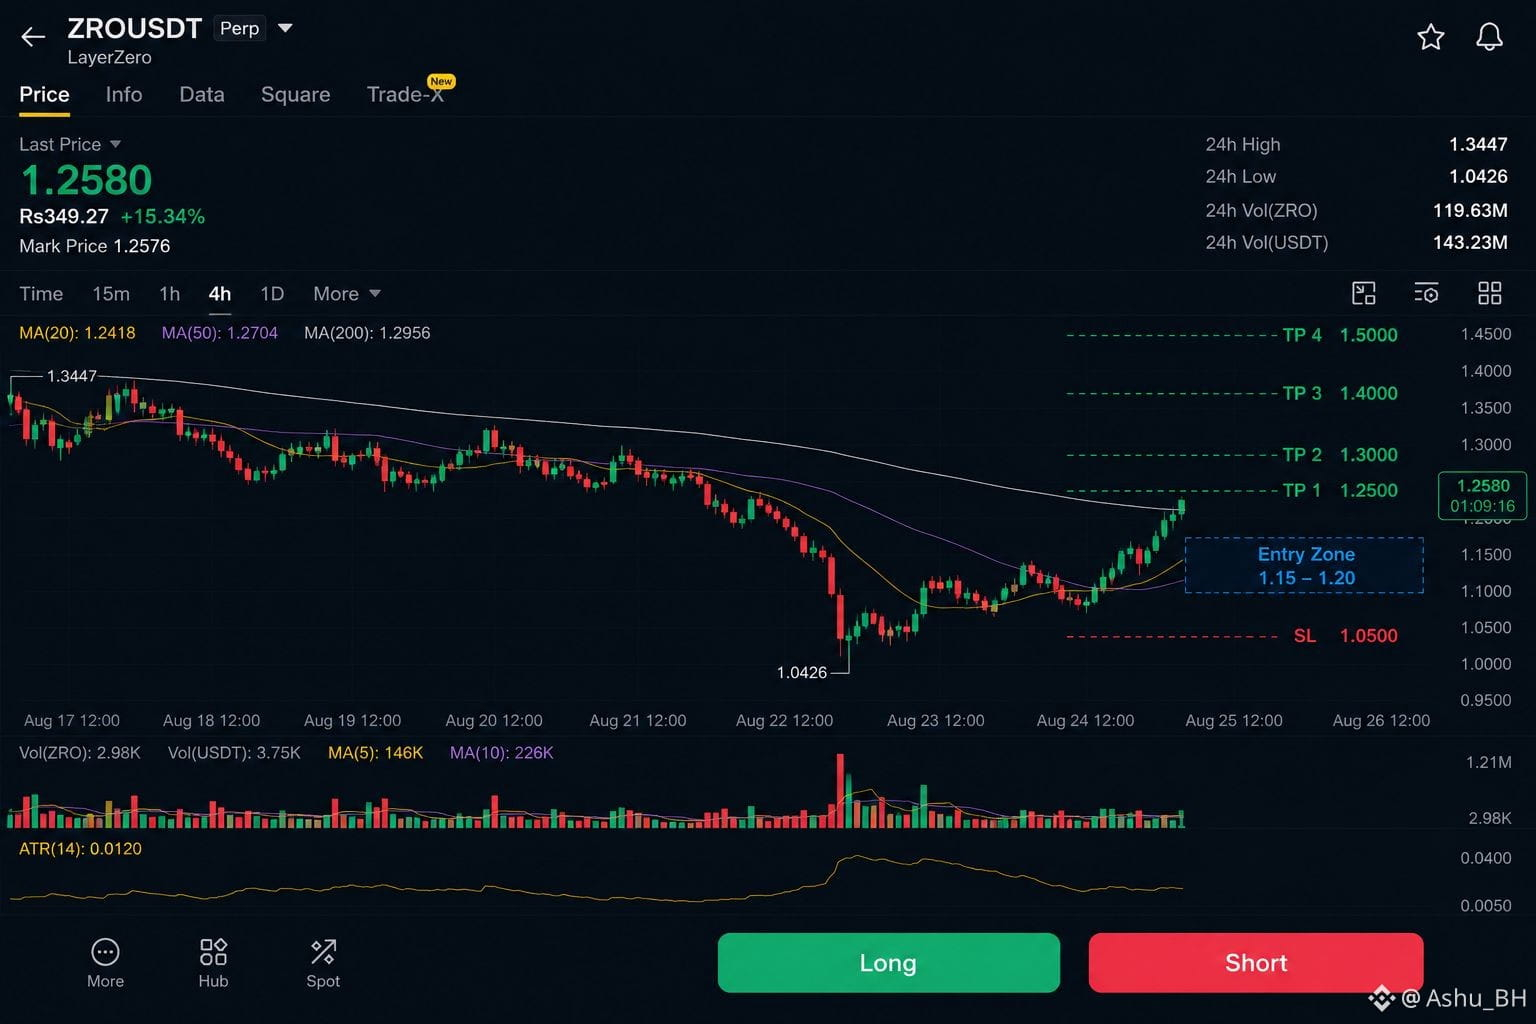Switch to the Info tab
This screenshot has width=1536, height=1024.
124,95
